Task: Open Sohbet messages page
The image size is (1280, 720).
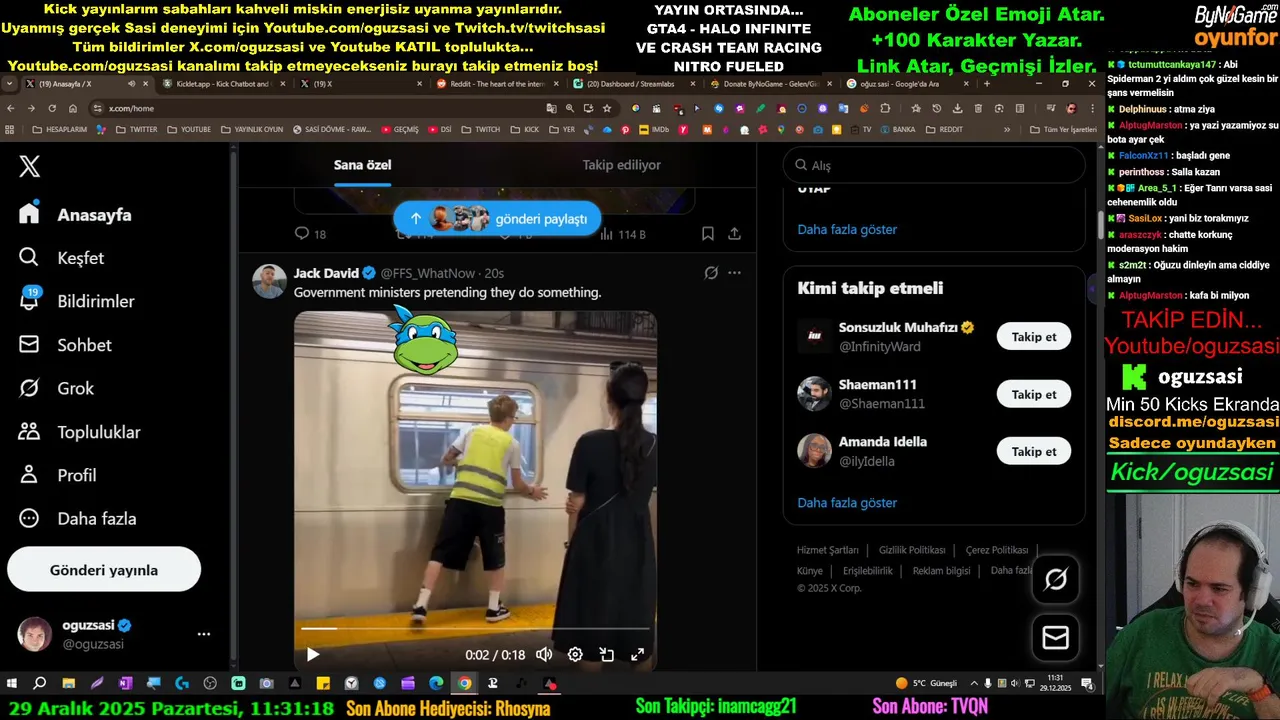Action: point(66,345)
